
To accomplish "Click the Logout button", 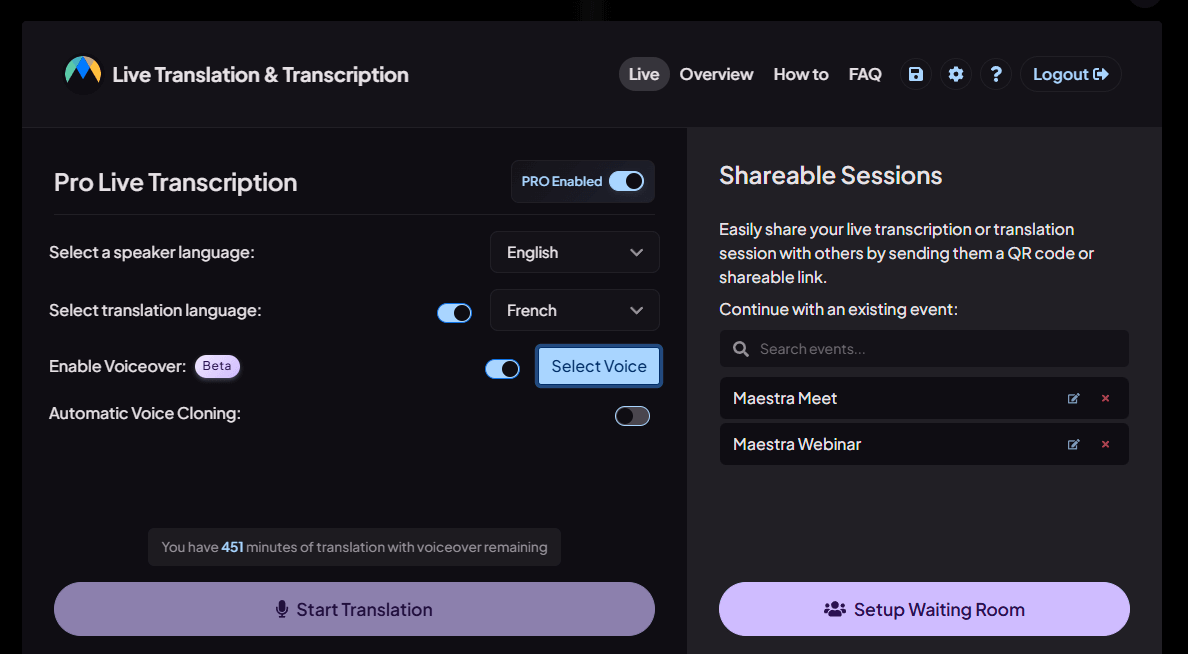I will pos(1071,74).
